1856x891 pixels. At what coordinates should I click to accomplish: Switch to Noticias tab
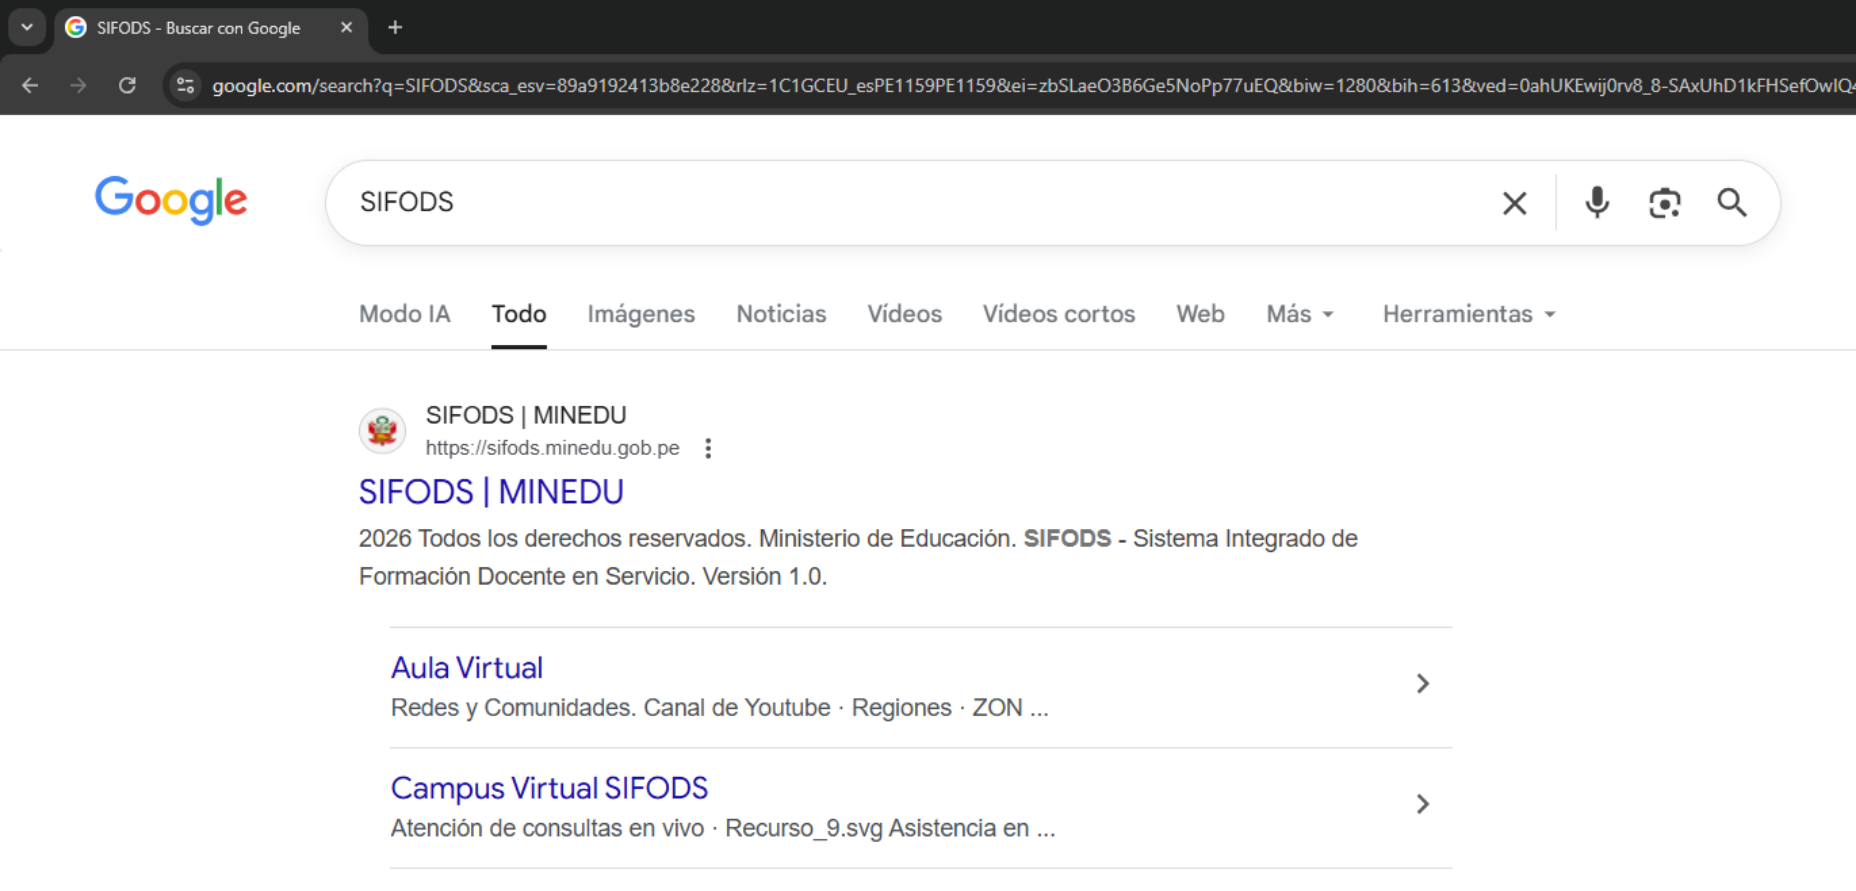(781, 314)
